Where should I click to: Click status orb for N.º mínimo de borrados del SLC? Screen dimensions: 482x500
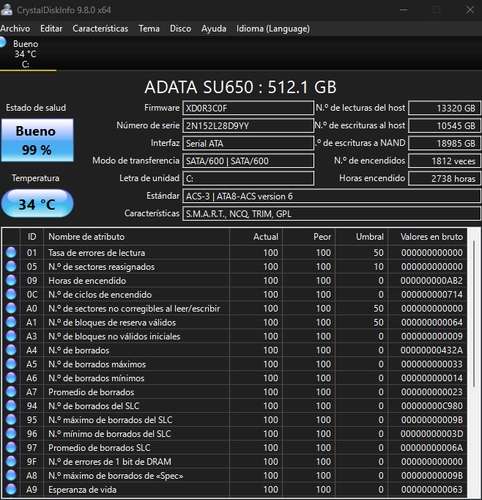(x=11, y=434)
